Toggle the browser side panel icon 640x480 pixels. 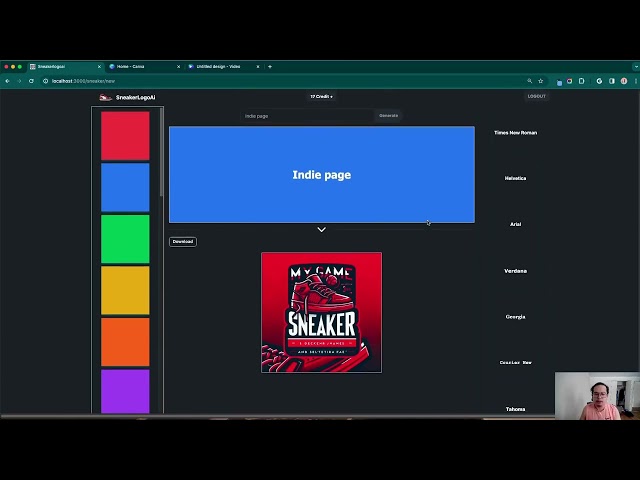tap(612, 81)
